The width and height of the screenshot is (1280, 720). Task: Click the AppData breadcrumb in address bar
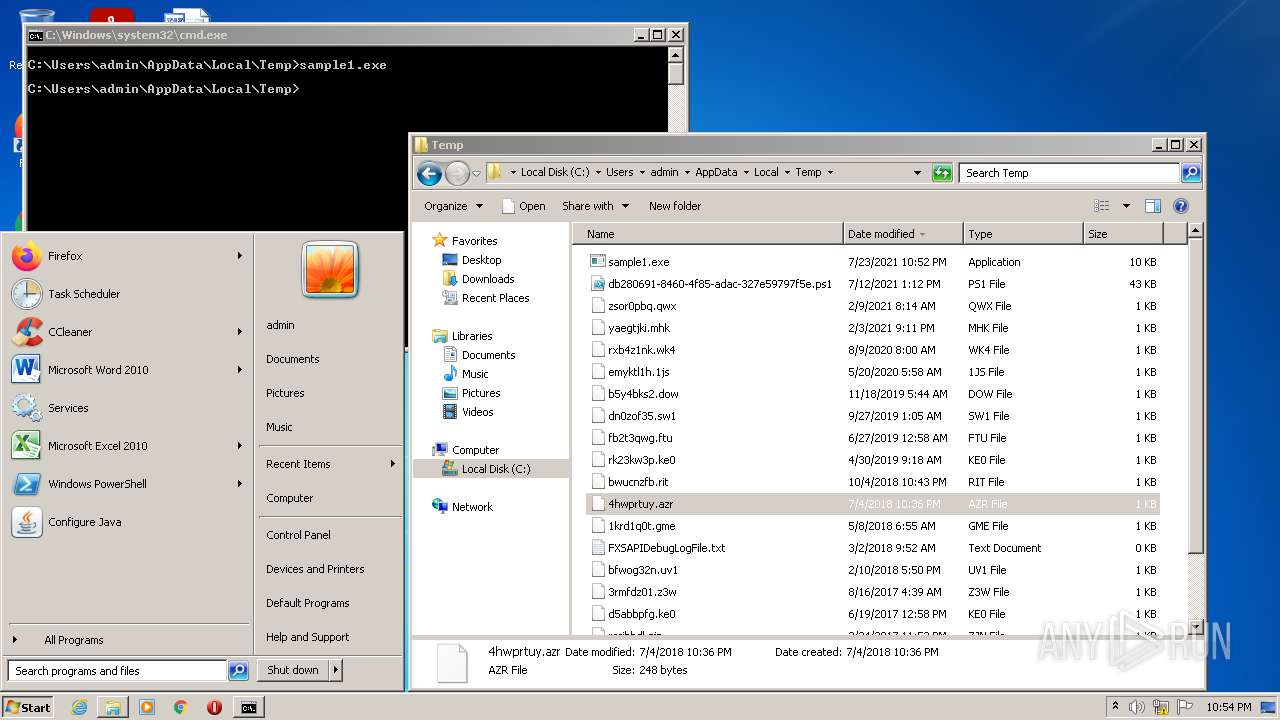(x=717, y=172)
